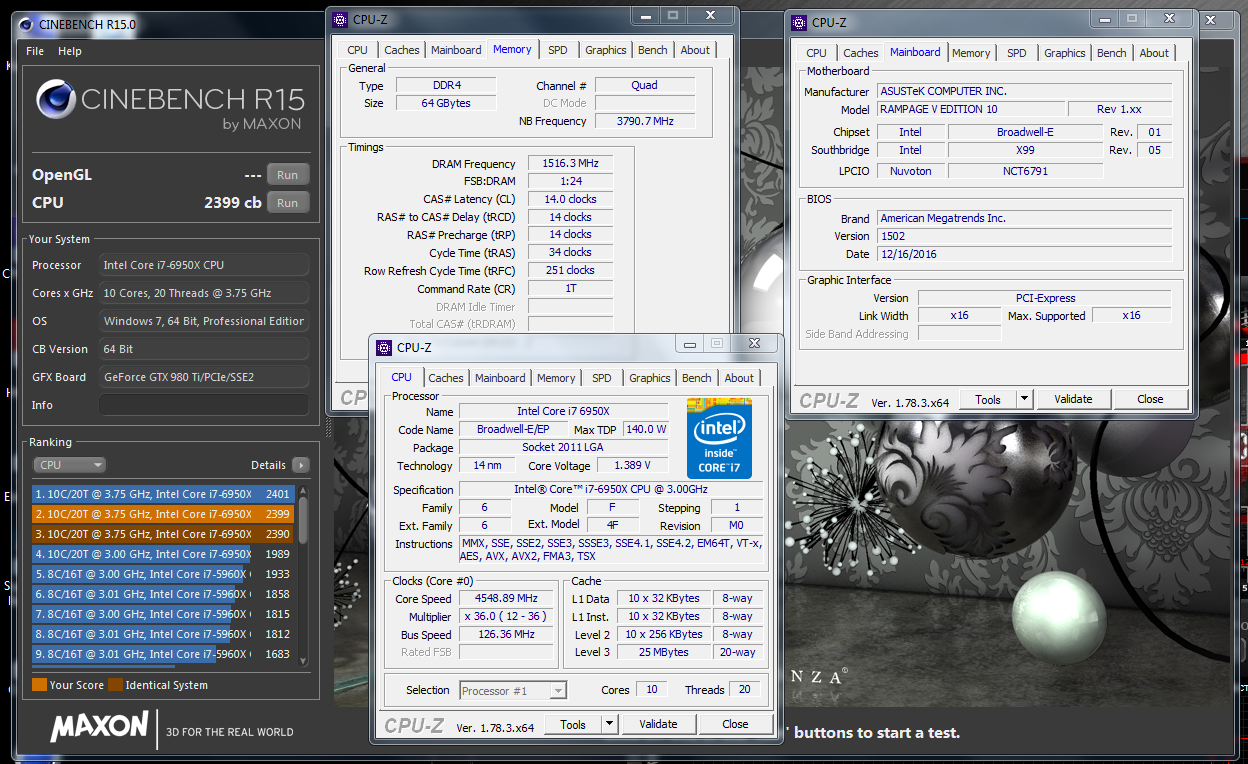Open About tab in front CPU-Z window

point(739,378)
